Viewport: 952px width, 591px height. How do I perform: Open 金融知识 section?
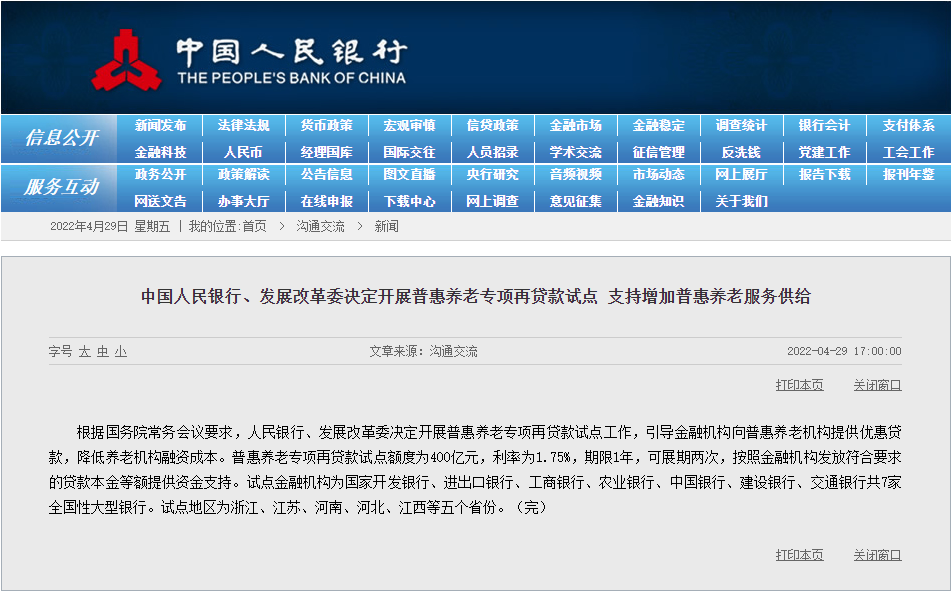tap(659, 202)
